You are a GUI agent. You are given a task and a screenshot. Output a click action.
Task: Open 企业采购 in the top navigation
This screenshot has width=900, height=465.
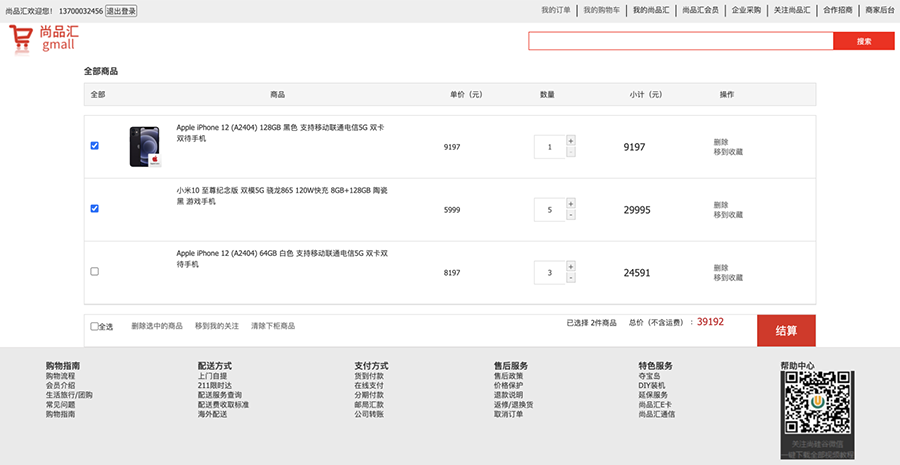(x=746, y=10)
